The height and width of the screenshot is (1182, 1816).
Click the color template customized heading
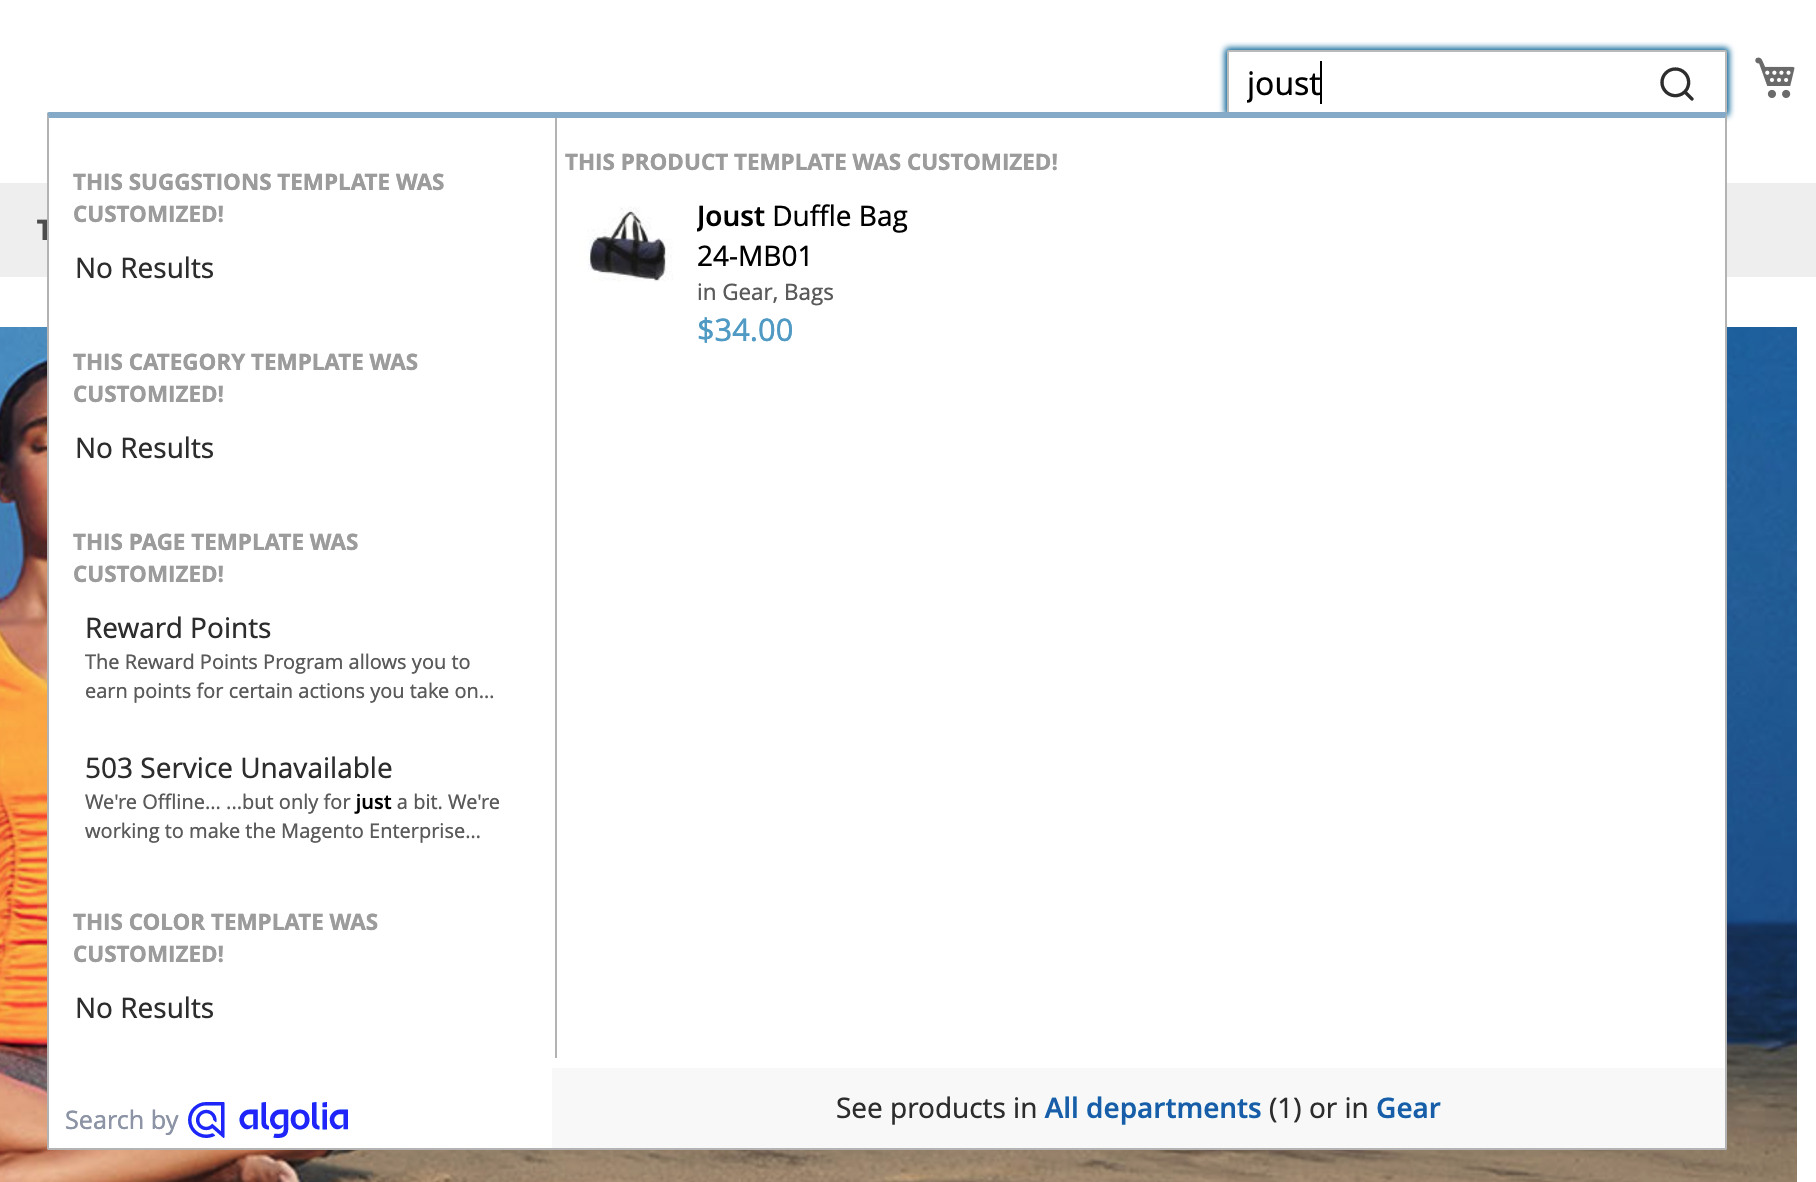225,938
